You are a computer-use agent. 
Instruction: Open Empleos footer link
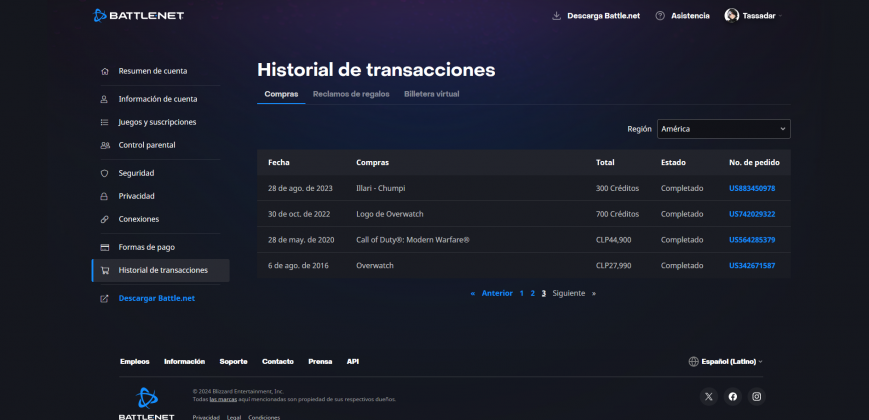135,361
